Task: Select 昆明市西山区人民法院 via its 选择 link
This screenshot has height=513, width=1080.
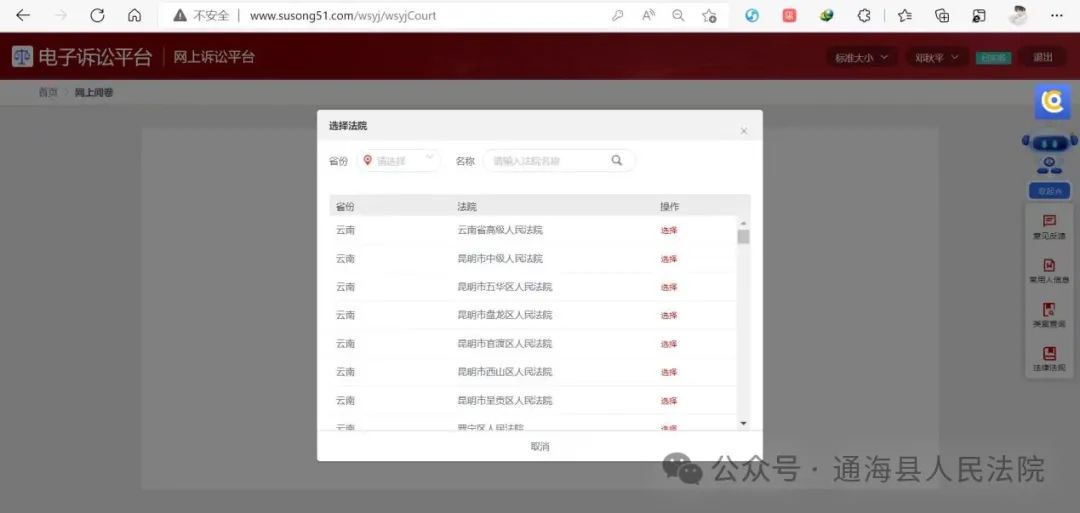Action: pyautogui.click(x=669, y=373)
